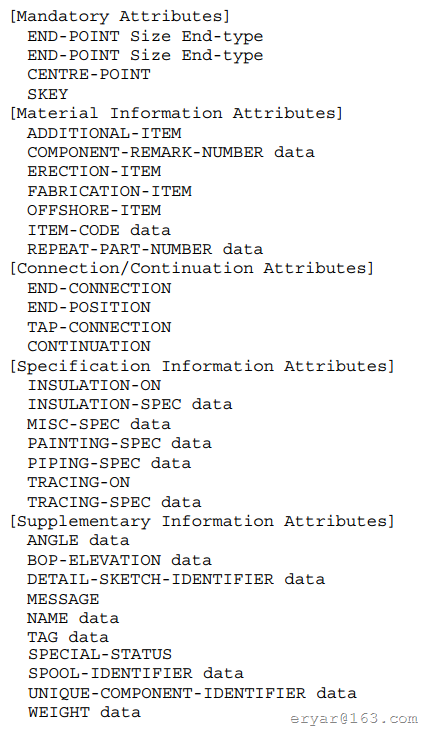423x729 pixels.
Task: Click the Supplementary Information Attributes heading
Action: tap(202, 521)
